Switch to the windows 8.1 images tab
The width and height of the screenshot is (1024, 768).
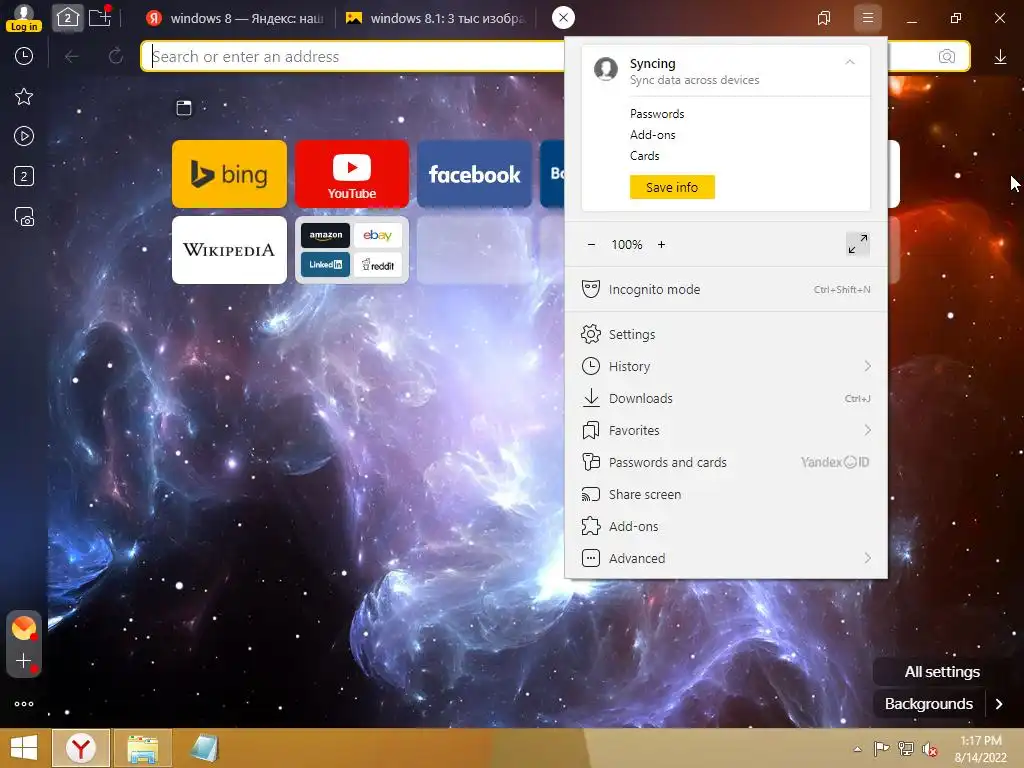(435, 18)
